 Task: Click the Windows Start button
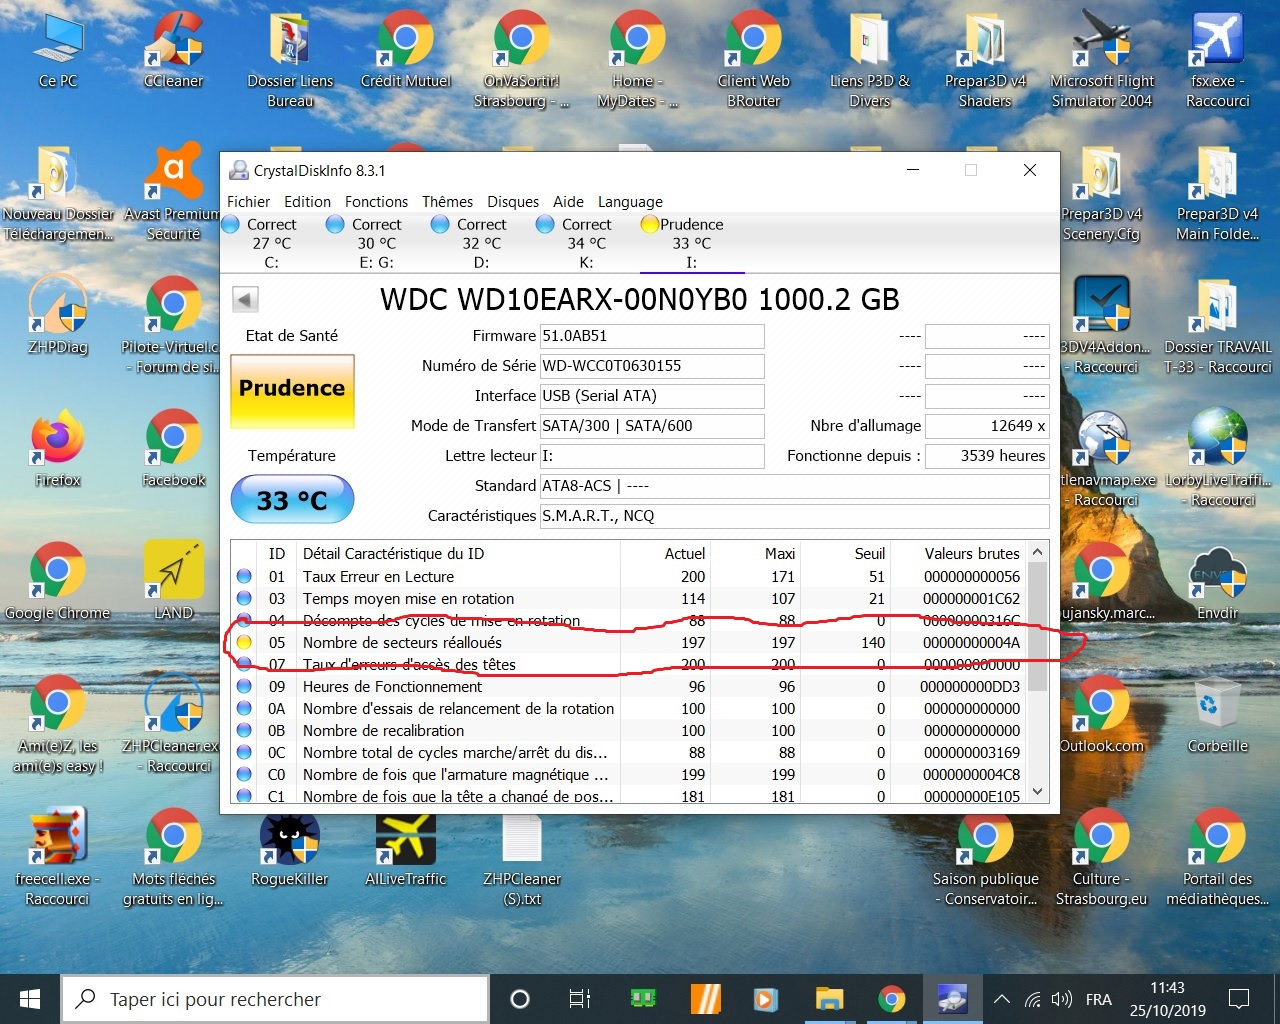click(30, 998)
